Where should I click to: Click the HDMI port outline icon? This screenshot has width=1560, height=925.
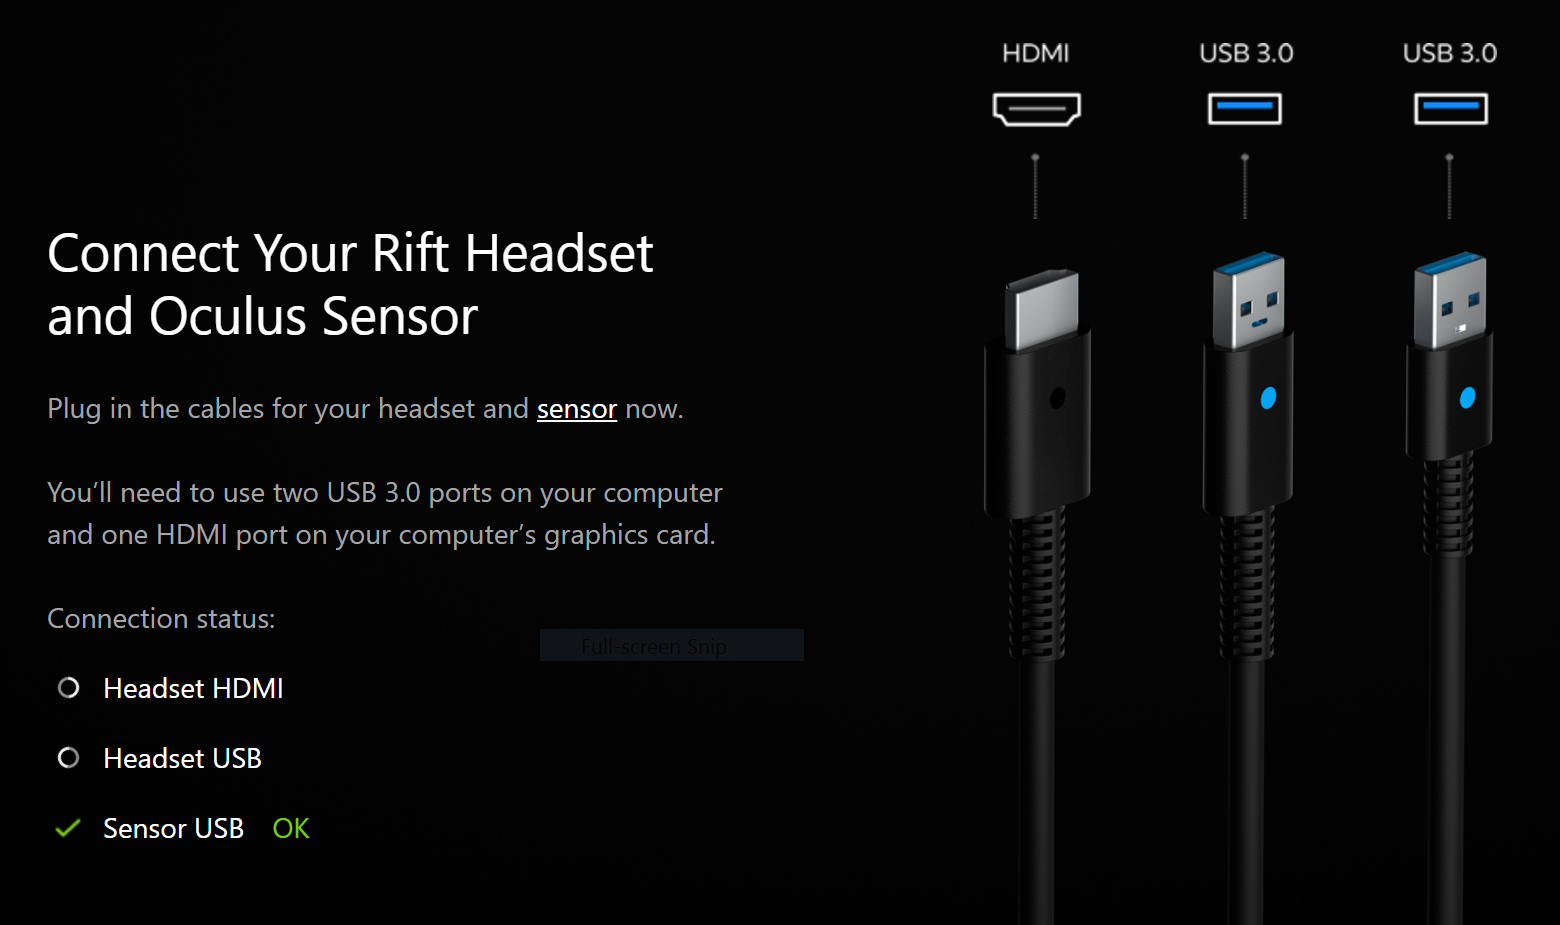point(1036,109)
